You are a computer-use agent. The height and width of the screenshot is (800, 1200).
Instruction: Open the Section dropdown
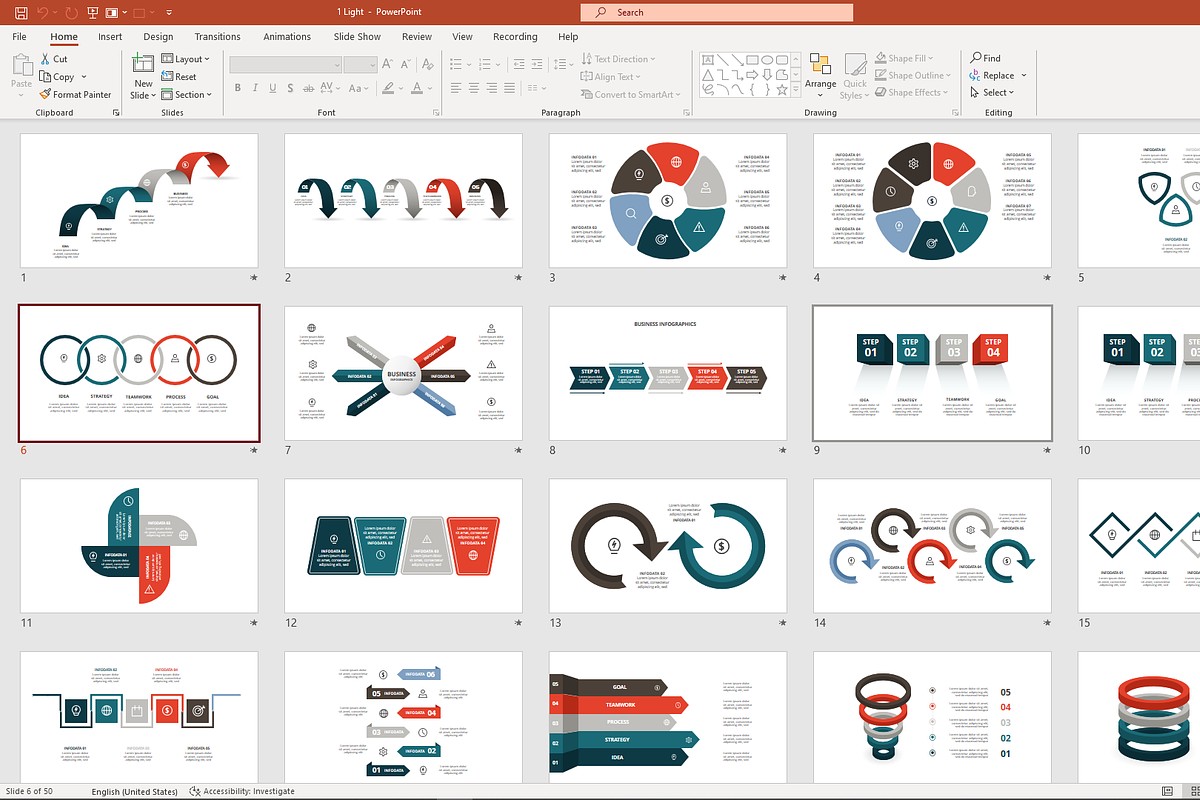pos(187,95)
